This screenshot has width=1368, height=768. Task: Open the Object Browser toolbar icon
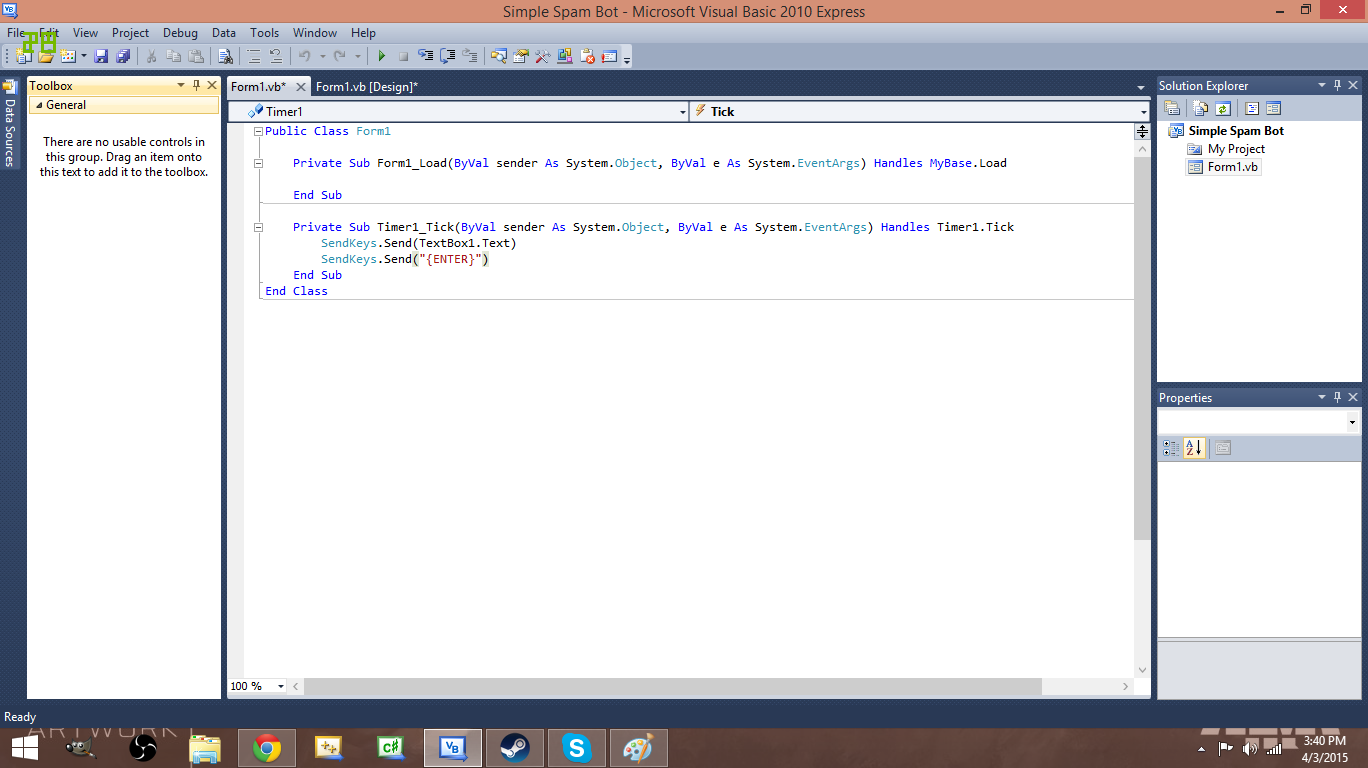pyautogui.click(x=565, y=56)
